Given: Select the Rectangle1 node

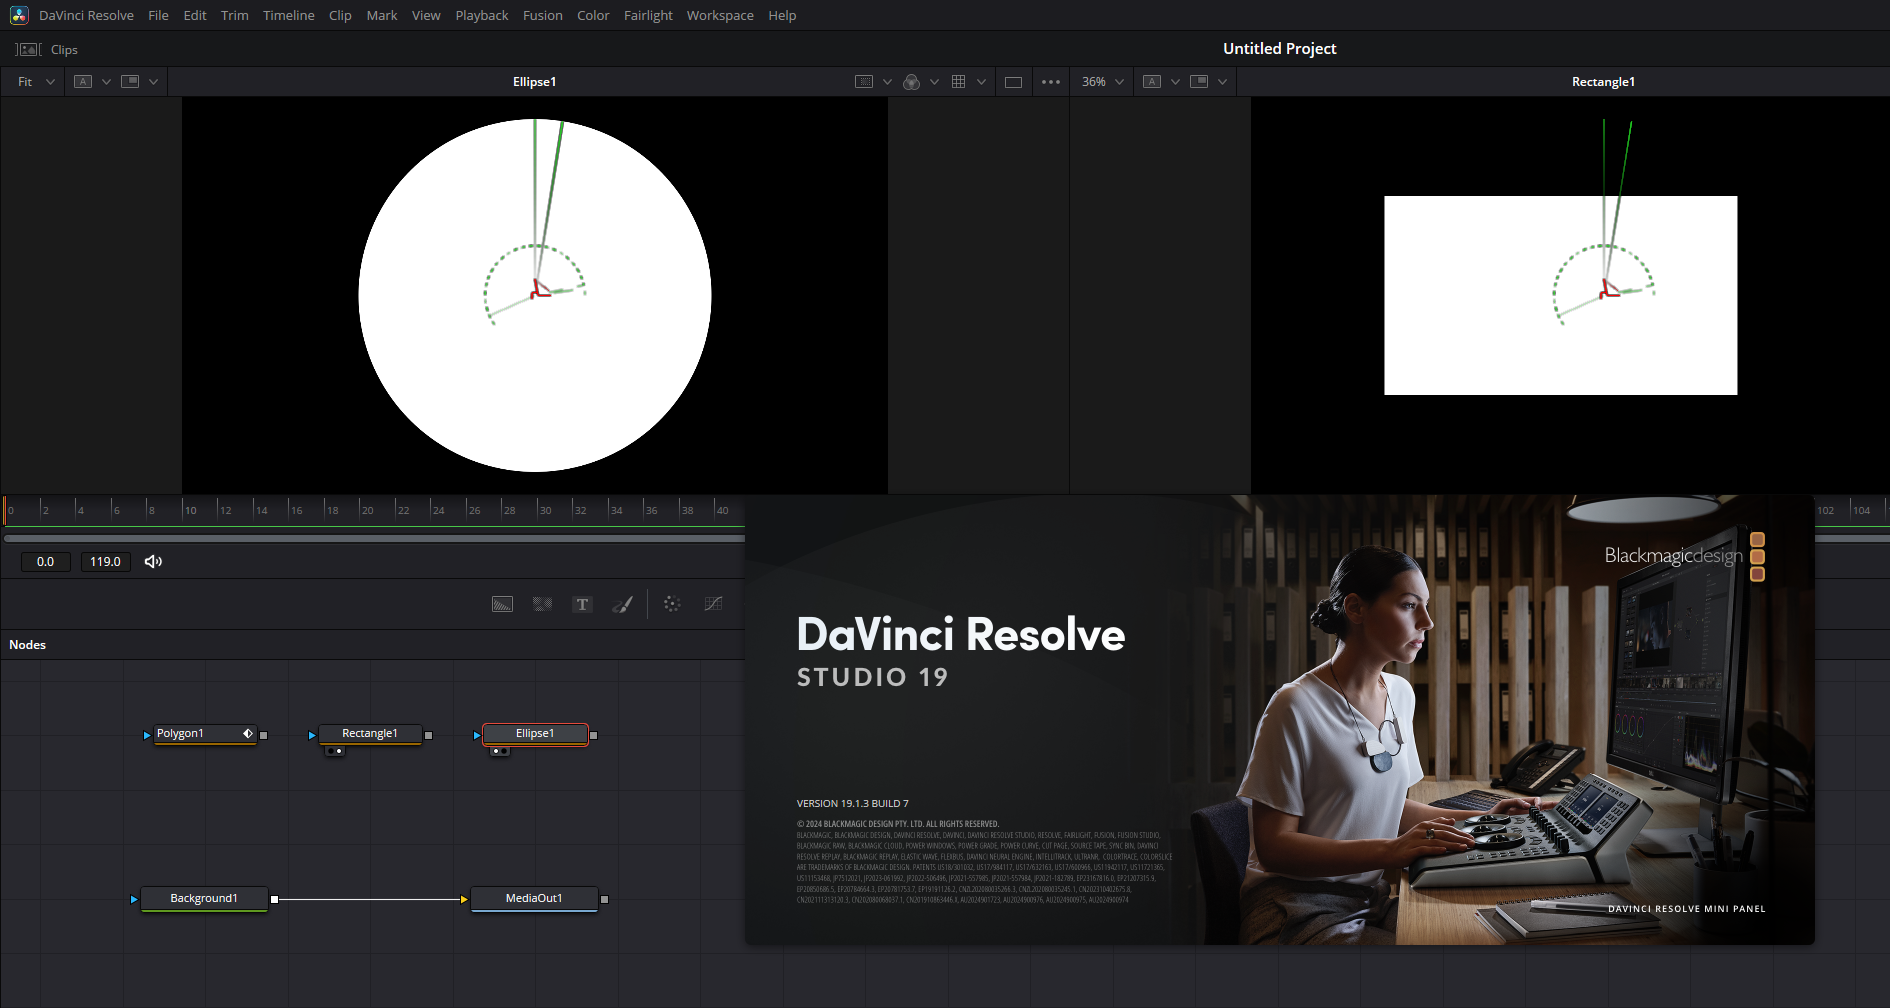Looking at the screenshot, I should [370, 734].
